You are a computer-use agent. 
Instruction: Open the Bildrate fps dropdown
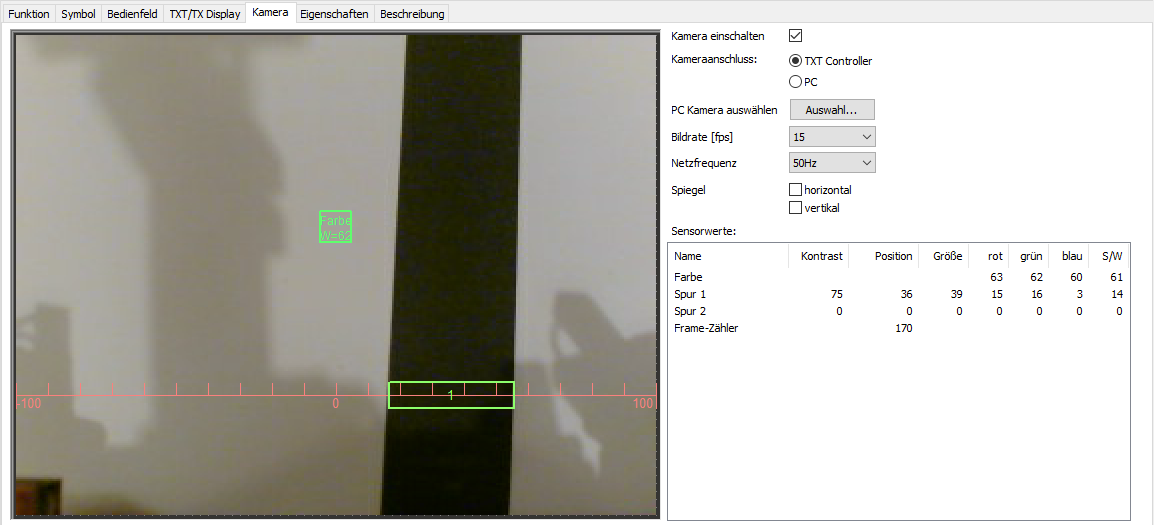(832, 136)
